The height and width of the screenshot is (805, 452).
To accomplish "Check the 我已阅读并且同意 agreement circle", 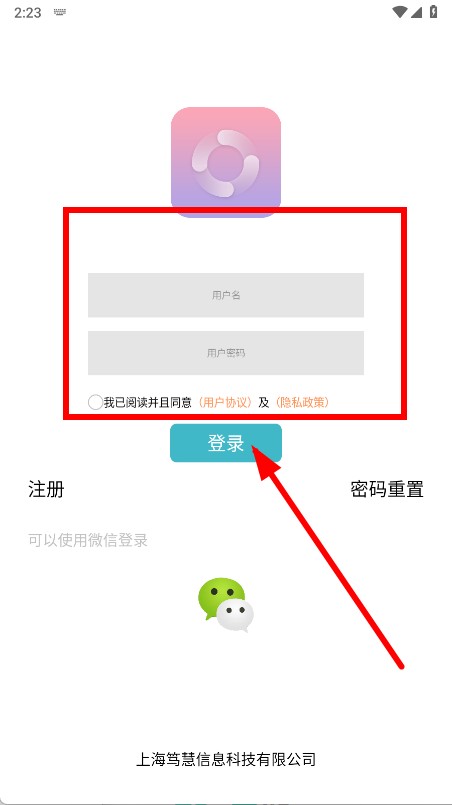I will tap(95, 402).
